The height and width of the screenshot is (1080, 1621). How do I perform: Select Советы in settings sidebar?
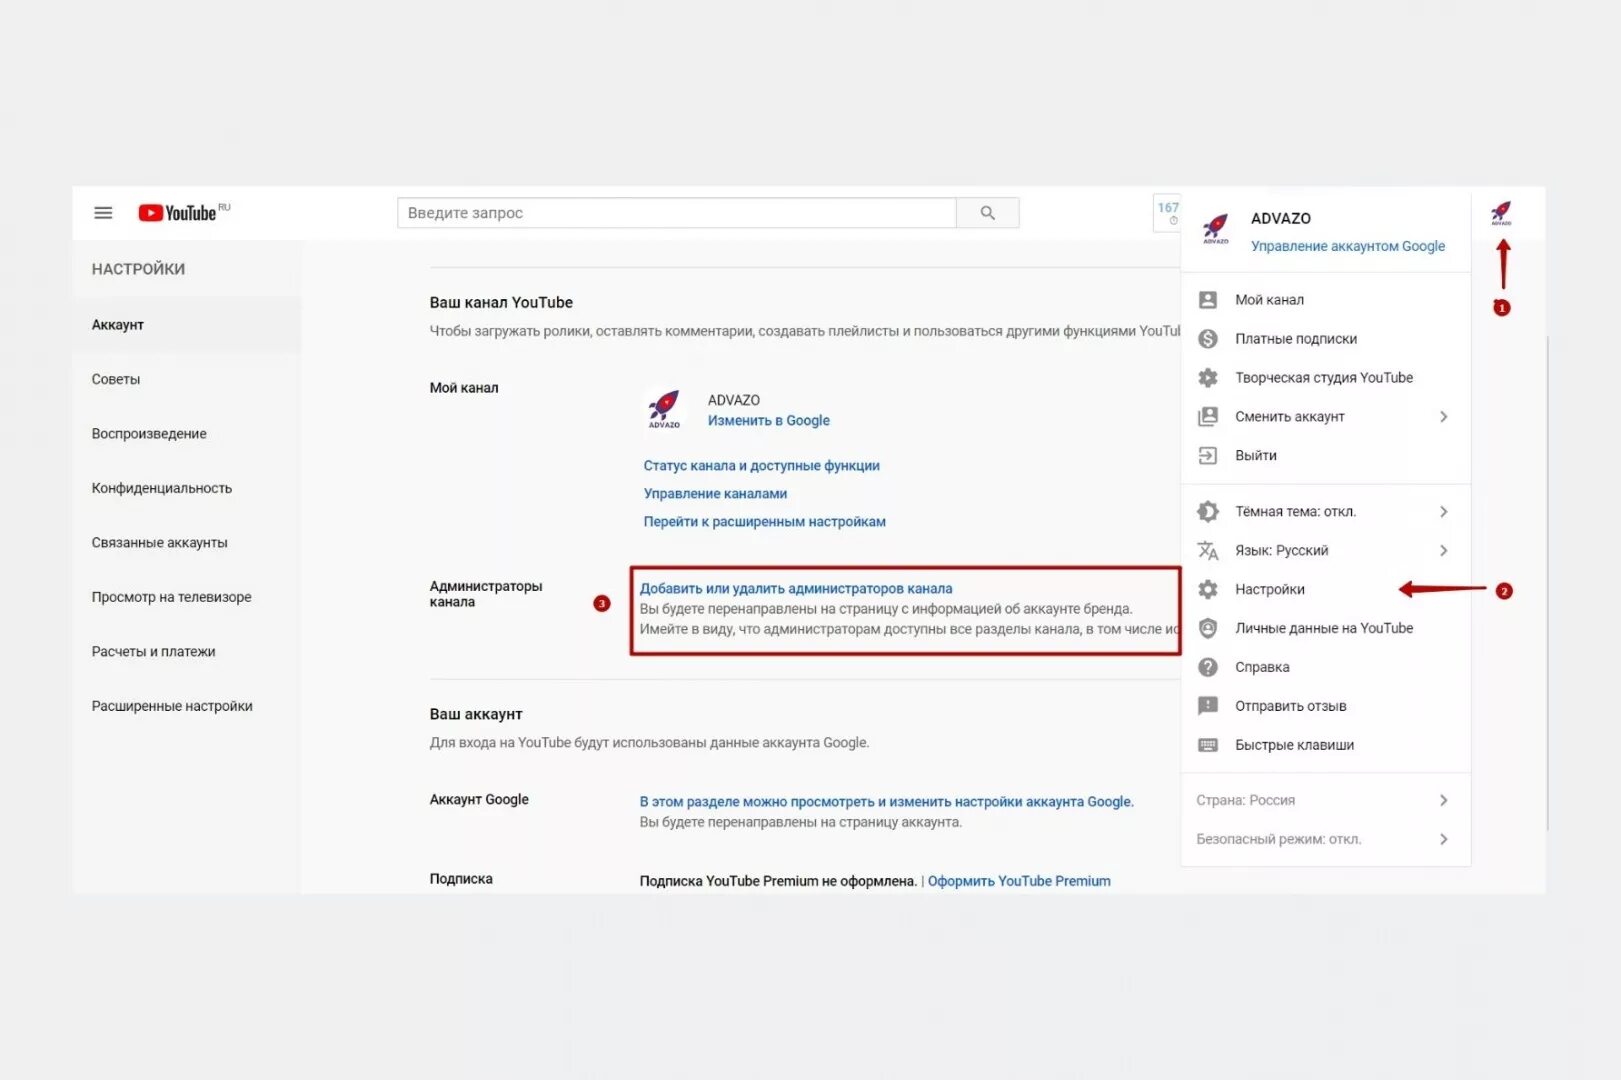(187, 380)
